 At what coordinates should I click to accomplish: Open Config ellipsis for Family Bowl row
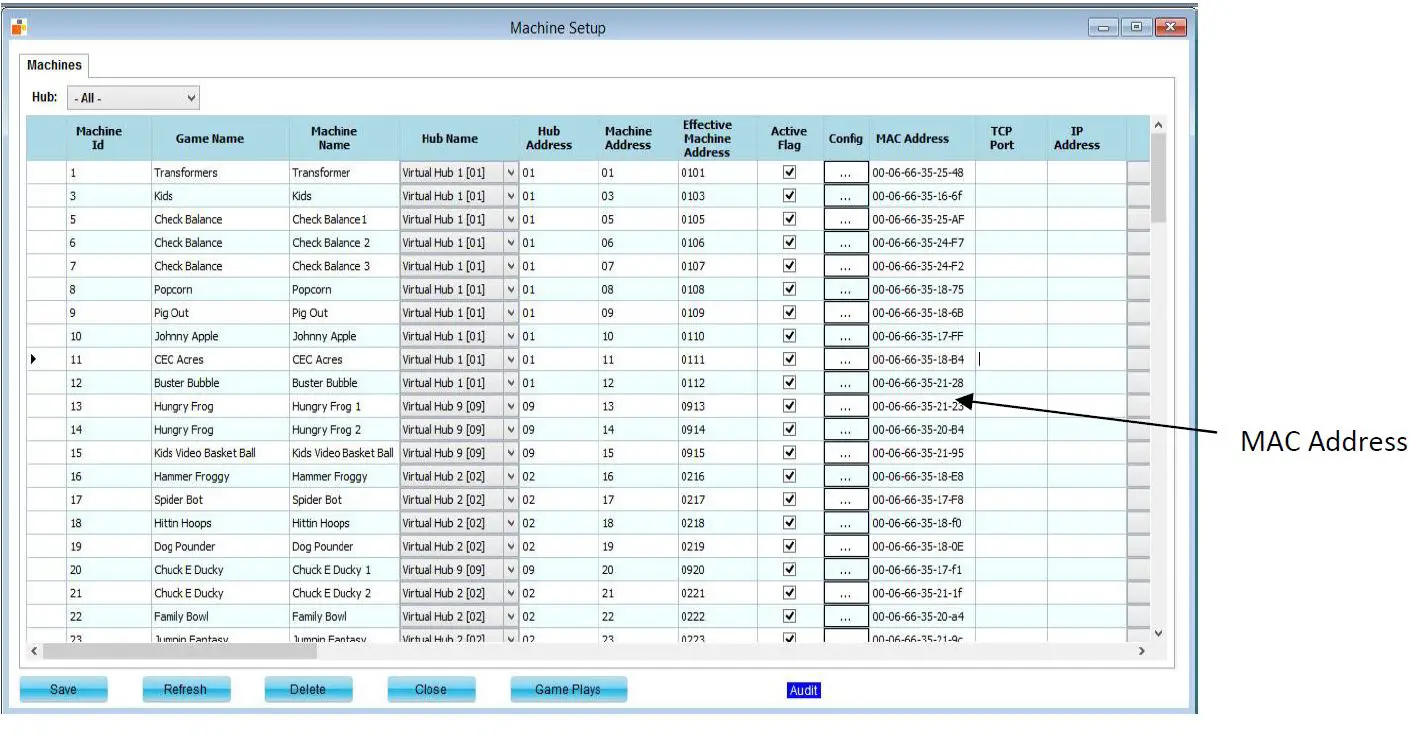click(846, 617)
